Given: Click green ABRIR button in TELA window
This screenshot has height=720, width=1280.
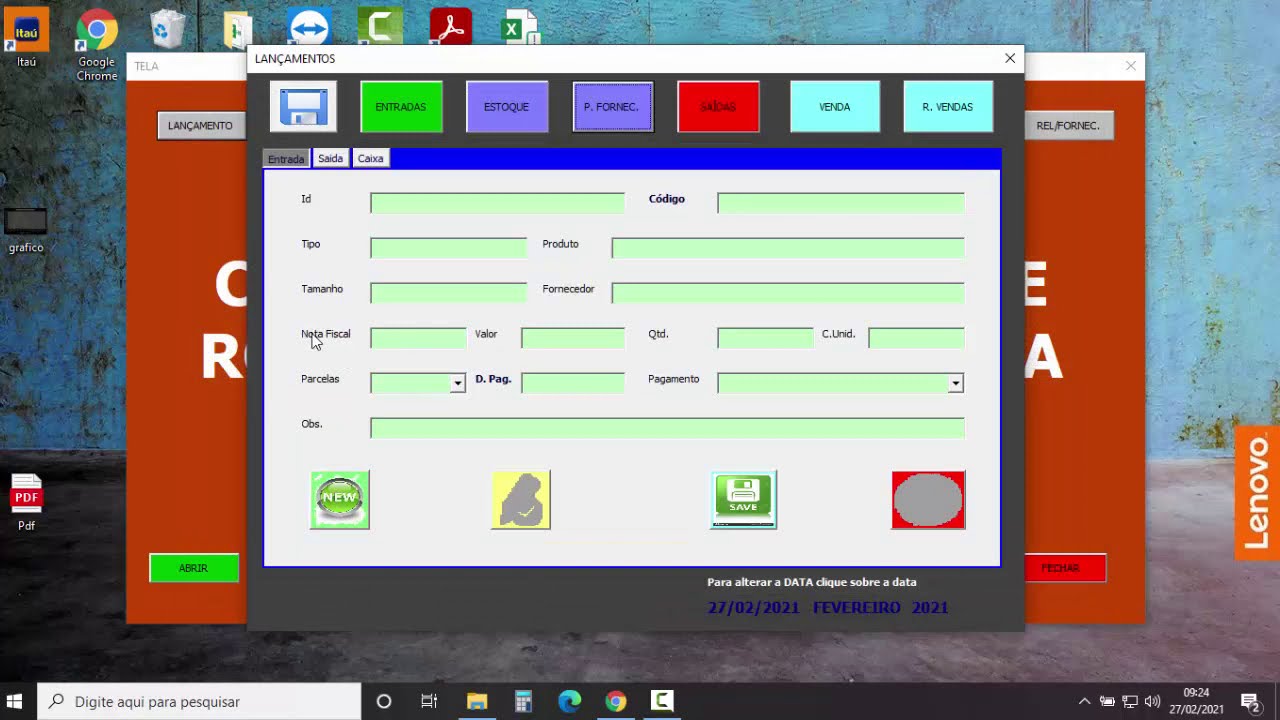Looking at the screenshot, I should [x=194, y=568].
